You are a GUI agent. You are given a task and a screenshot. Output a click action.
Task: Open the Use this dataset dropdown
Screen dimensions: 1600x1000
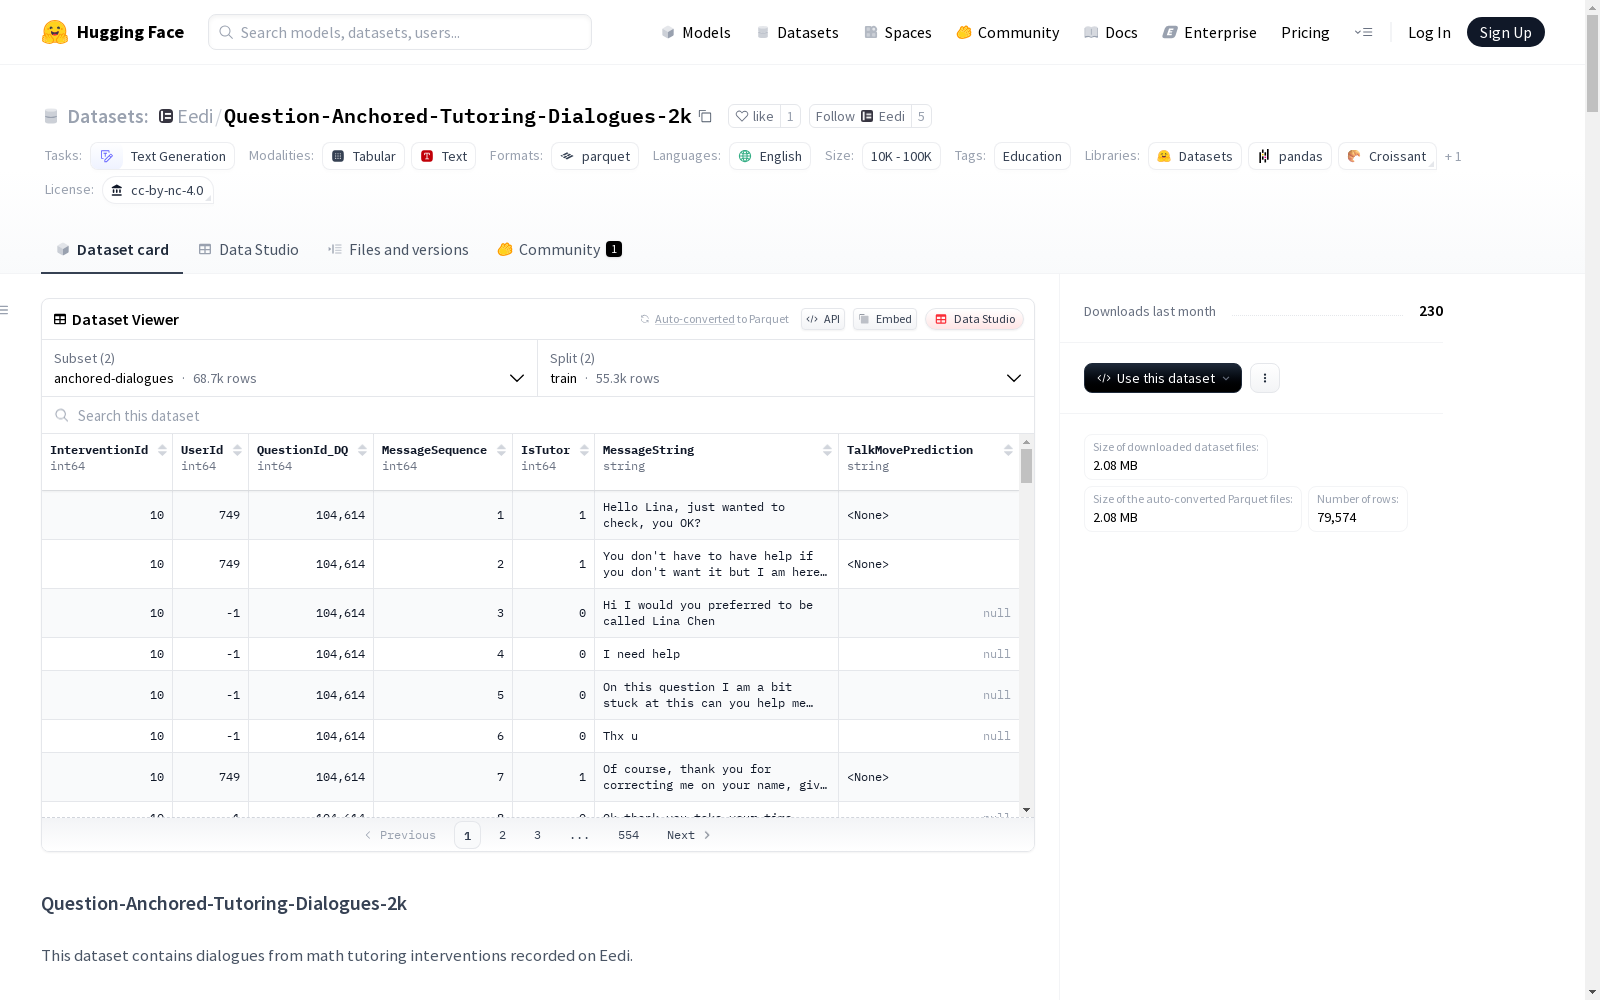point(1163,378)
